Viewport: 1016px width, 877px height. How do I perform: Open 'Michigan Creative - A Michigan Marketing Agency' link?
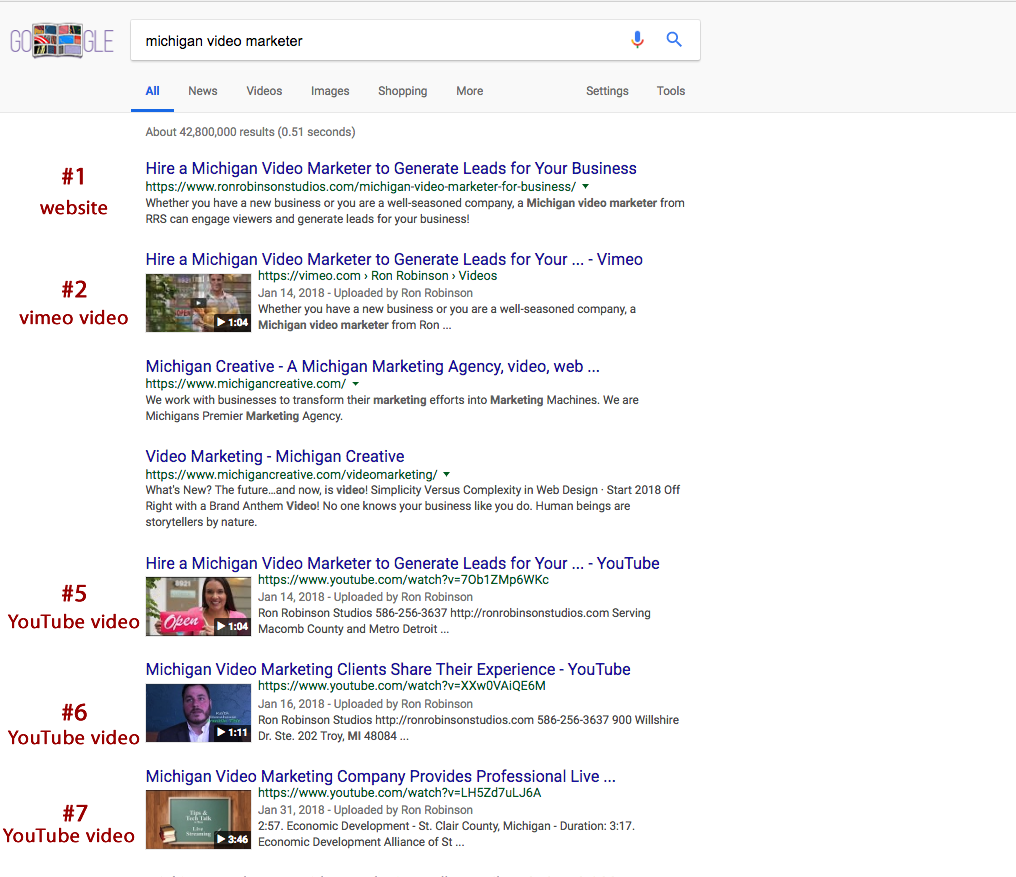pos(373,366)
